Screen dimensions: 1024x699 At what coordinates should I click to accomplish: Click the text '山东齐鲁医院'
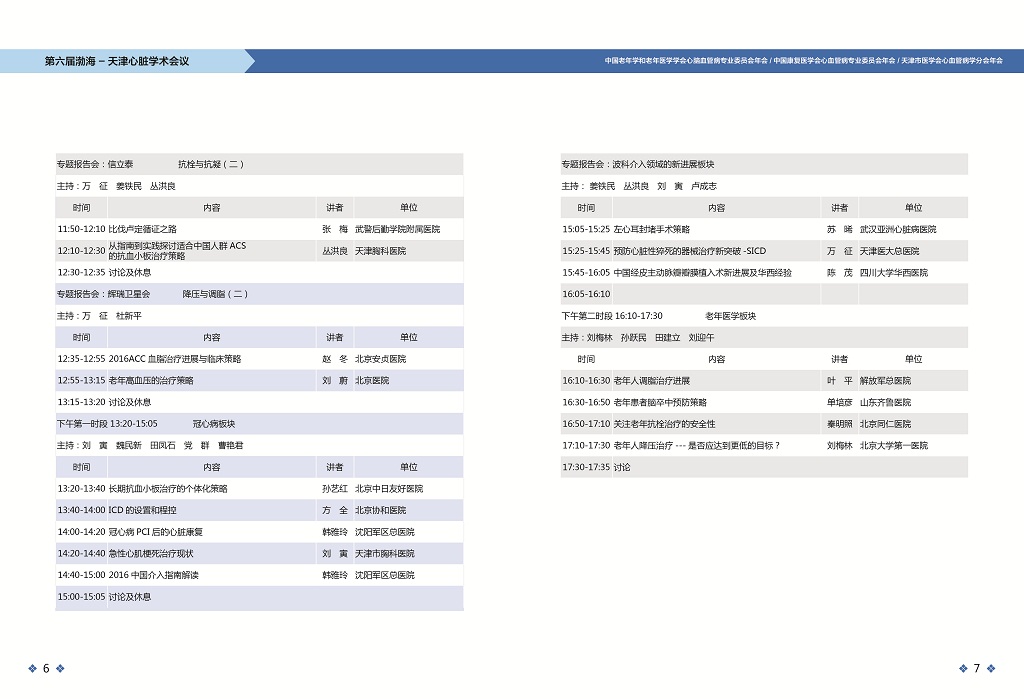click(x=885, y=402)
